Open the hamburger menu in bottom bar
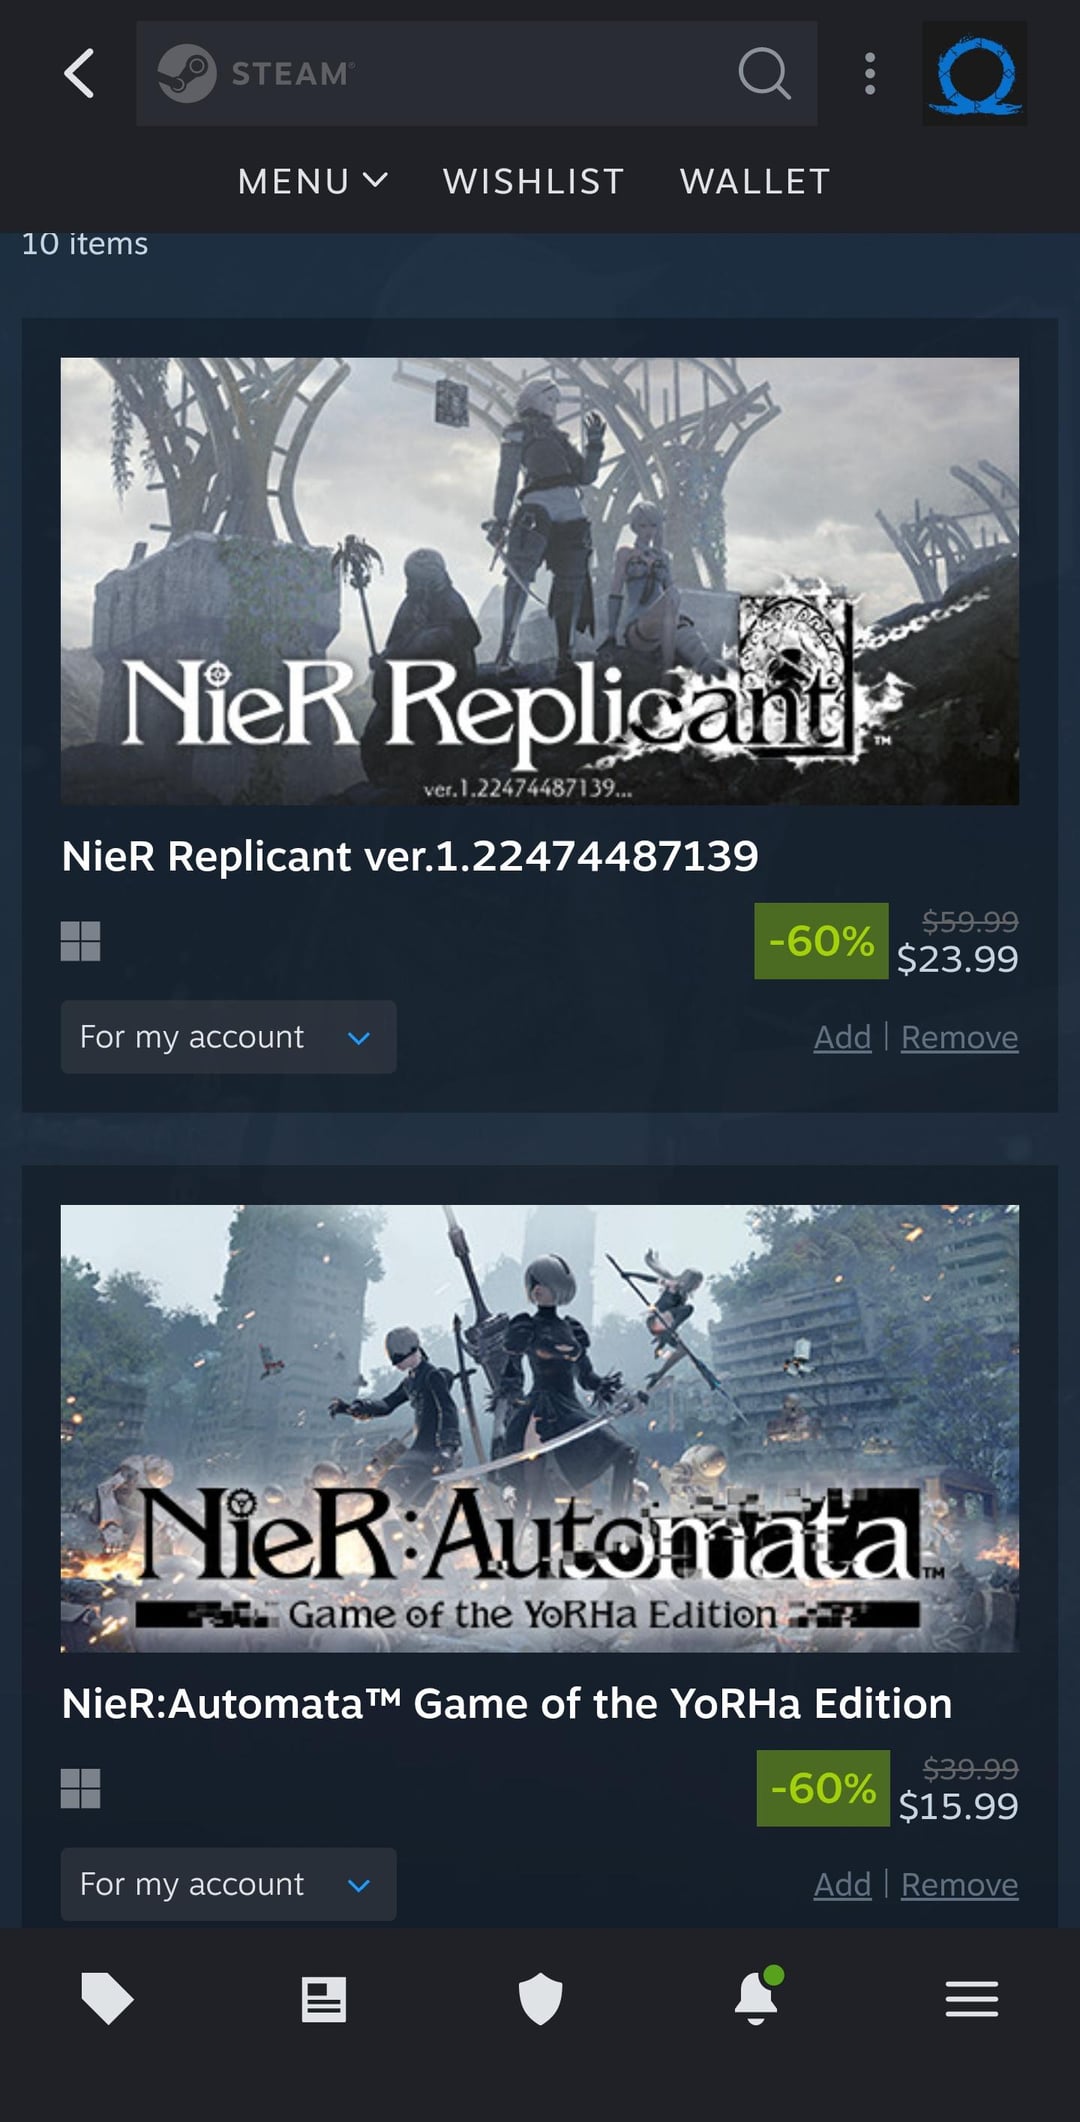The width and height of the screenshot is (1080, 2122). [972, 1999]
